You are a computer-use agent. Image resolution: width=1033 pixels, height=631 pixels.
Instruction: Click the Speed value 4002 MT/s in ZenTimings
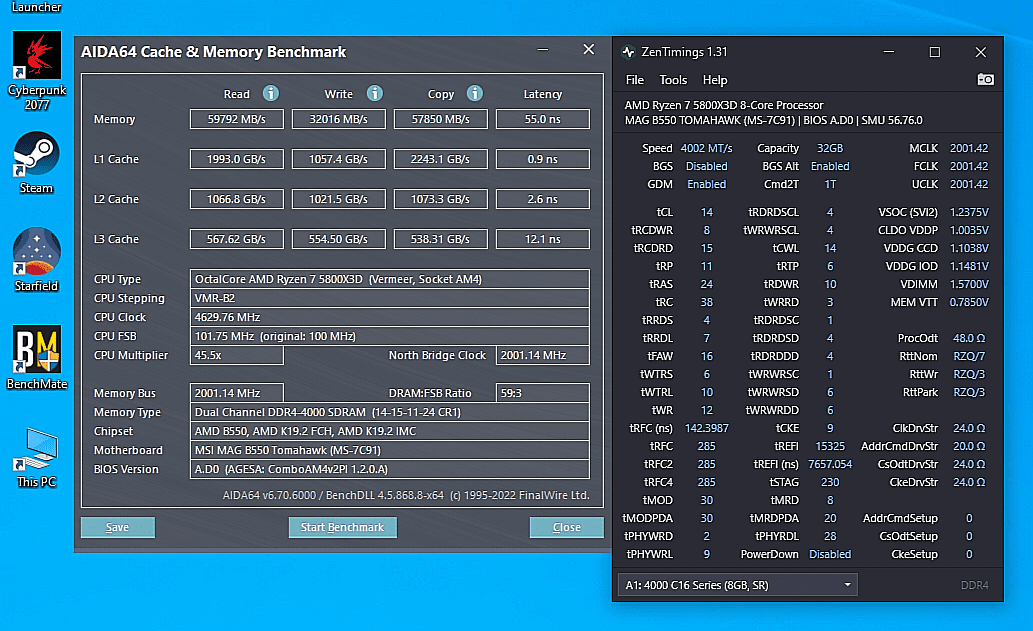tap(706, 148)
